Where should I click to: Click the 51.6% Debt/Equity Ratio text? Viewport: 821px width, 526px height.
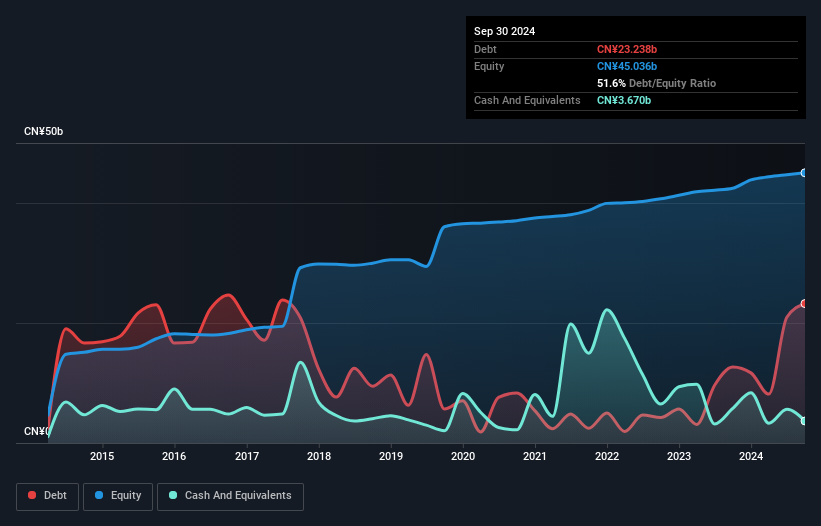pos(656,83)
